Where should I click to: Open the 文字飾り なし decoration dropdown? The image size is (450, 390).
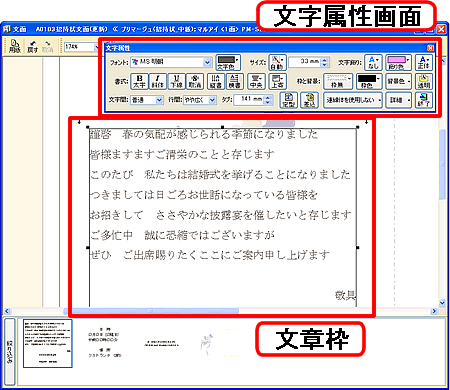(373, 62)
